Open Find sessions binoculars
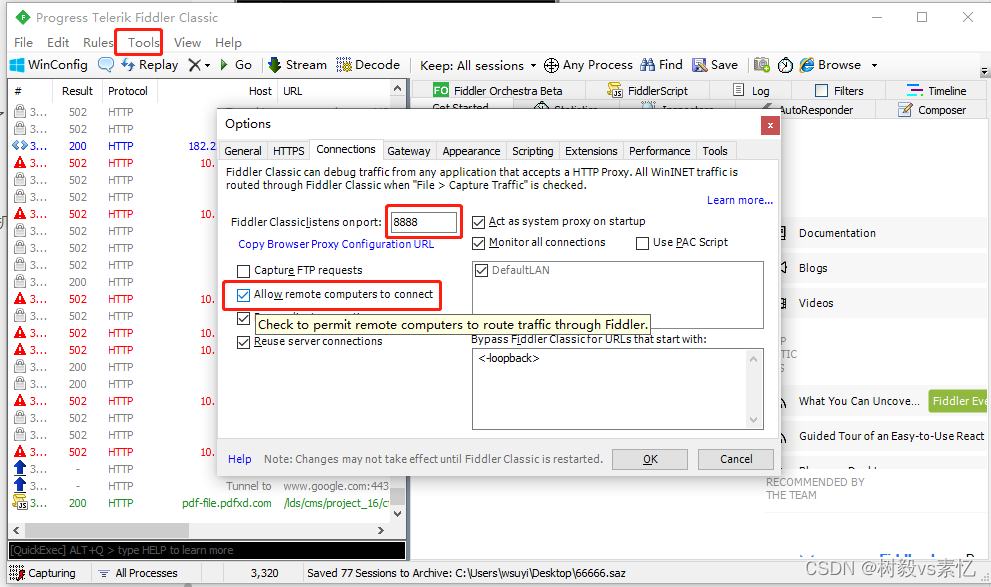 pyautogui.click(x=661, y=64)
